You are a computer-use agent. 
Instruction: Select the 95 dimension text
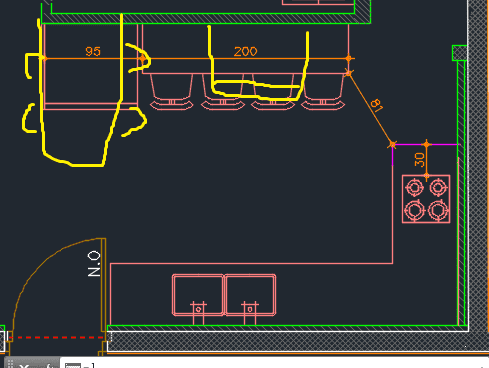(x=93, y=51)
